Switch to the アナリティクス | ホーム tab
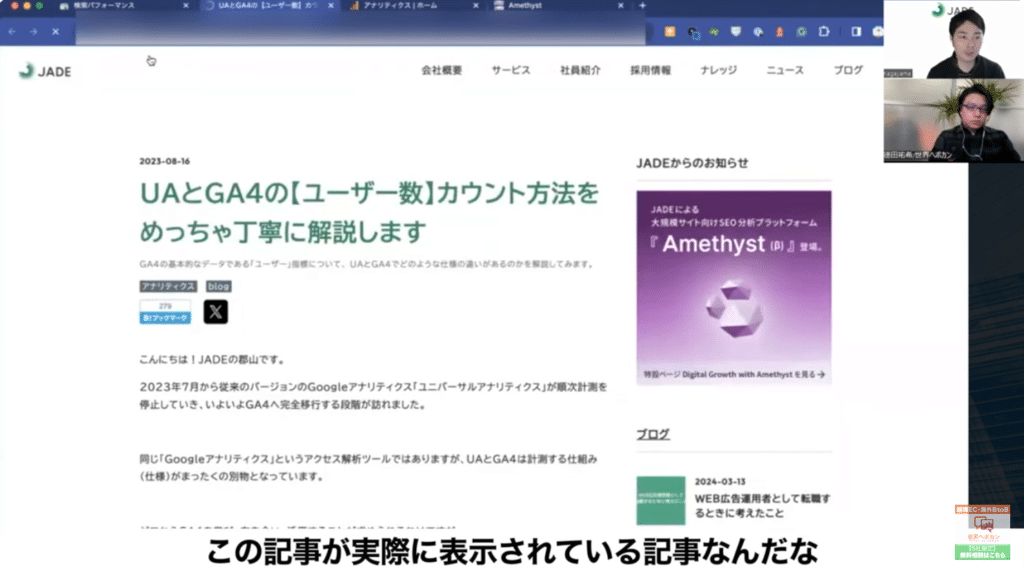 pyautogui.click(x=413, y=6)
